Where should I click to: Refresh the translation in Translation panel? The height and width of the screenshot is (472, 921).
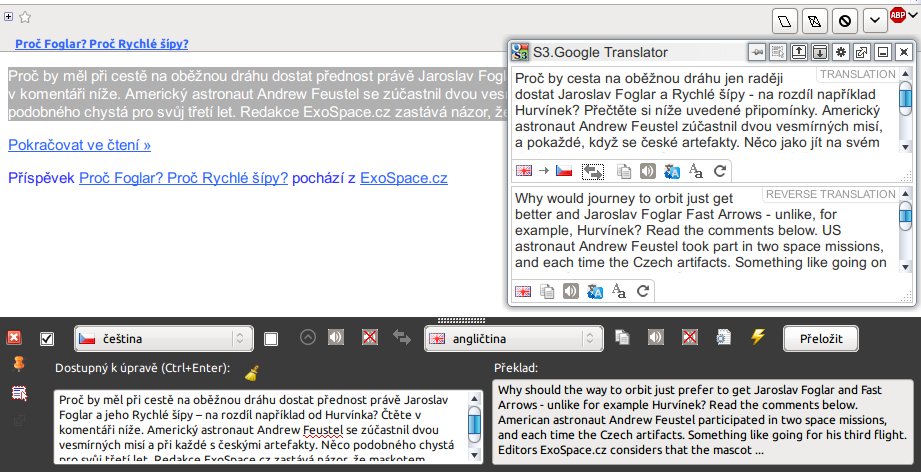coord(720,171)
